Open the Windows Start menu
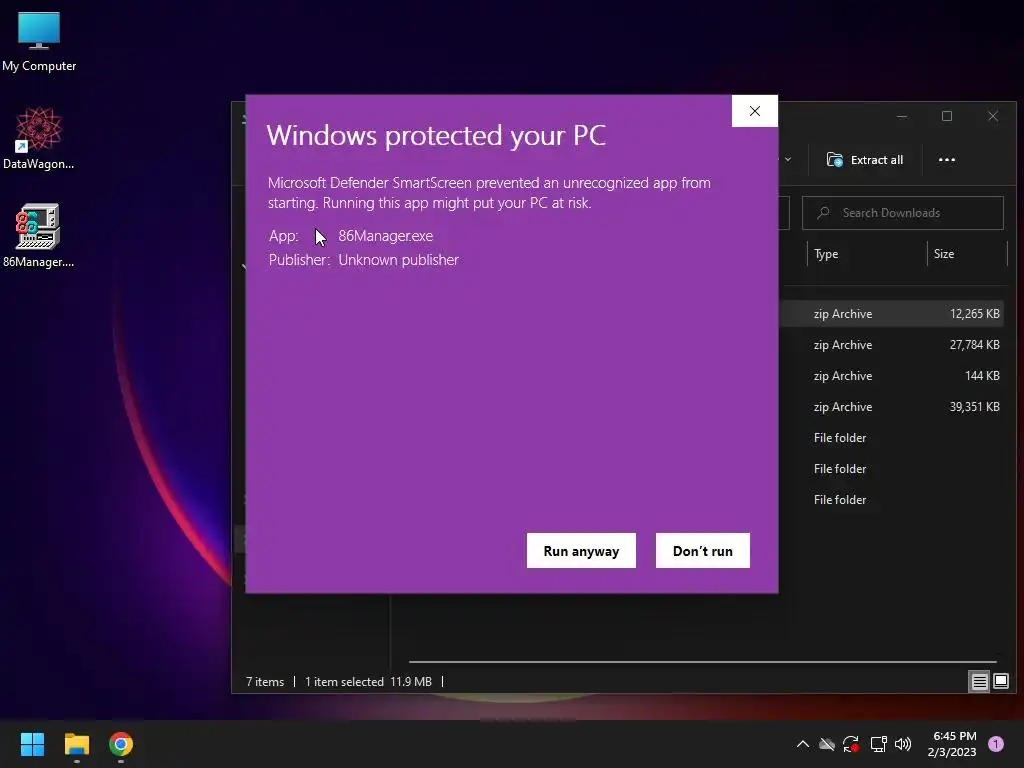1024x768 pixels. (32, 744)
